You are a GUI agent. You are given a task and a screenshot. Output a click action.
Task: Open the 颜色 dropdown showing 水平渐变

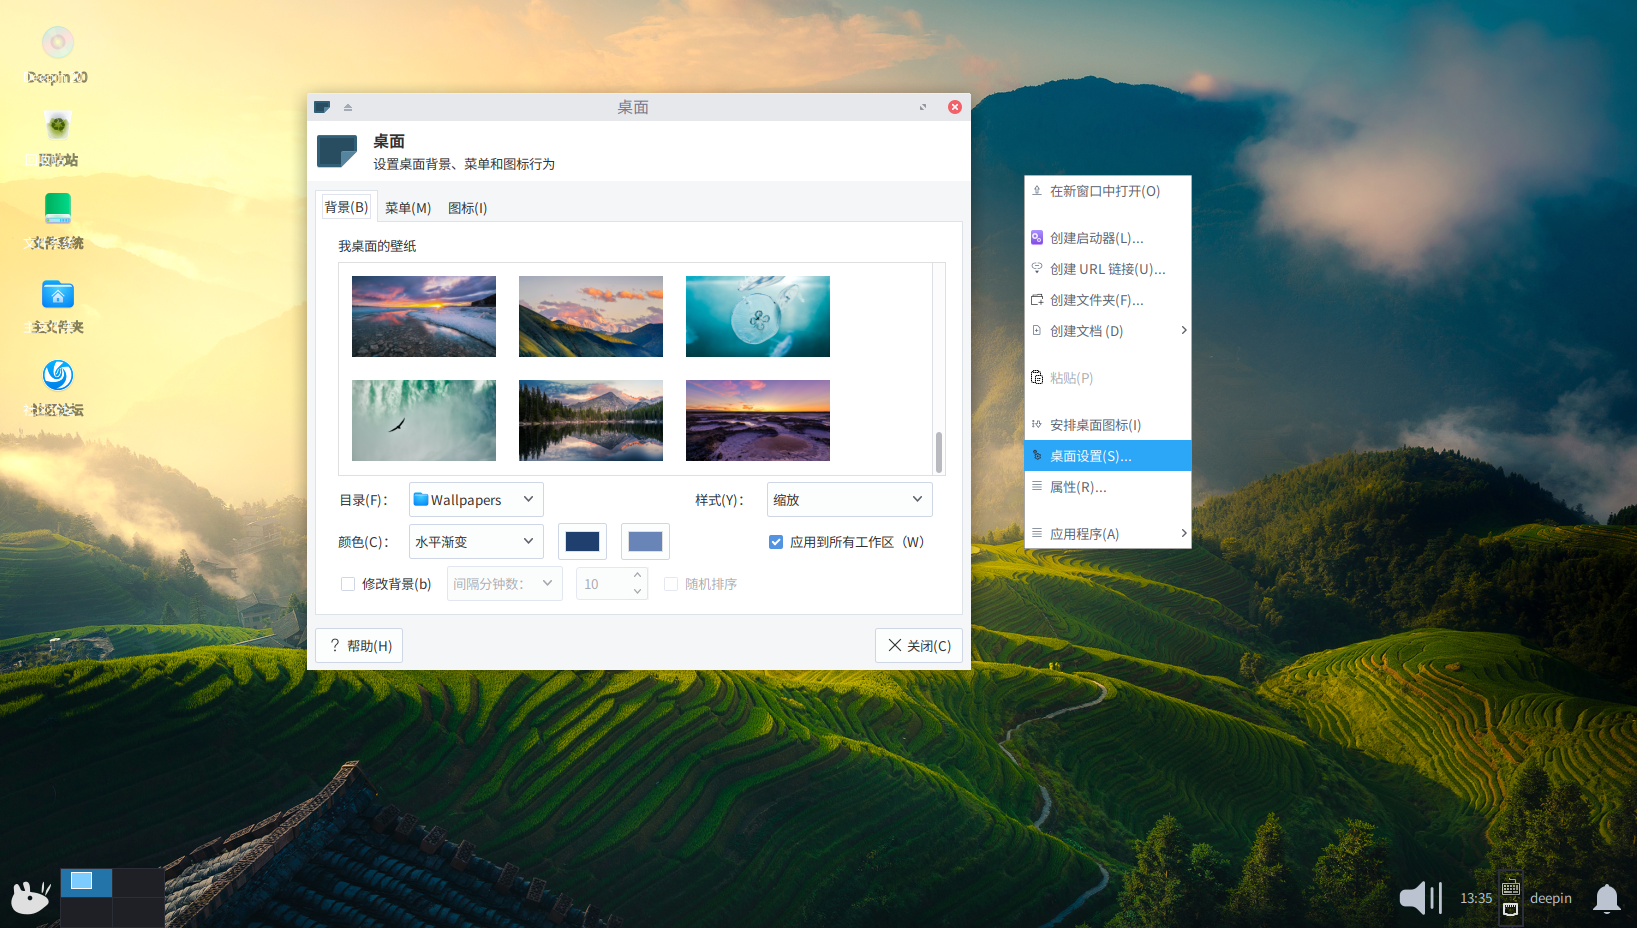[x=476, y=542]
